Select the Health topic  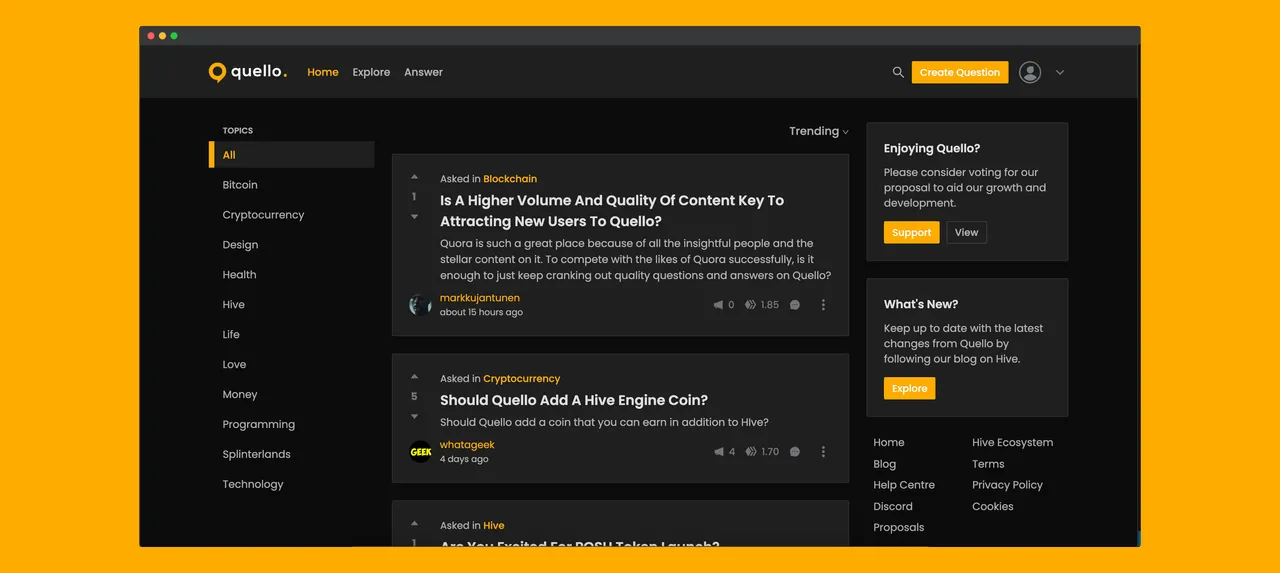(x=239, y=275)
